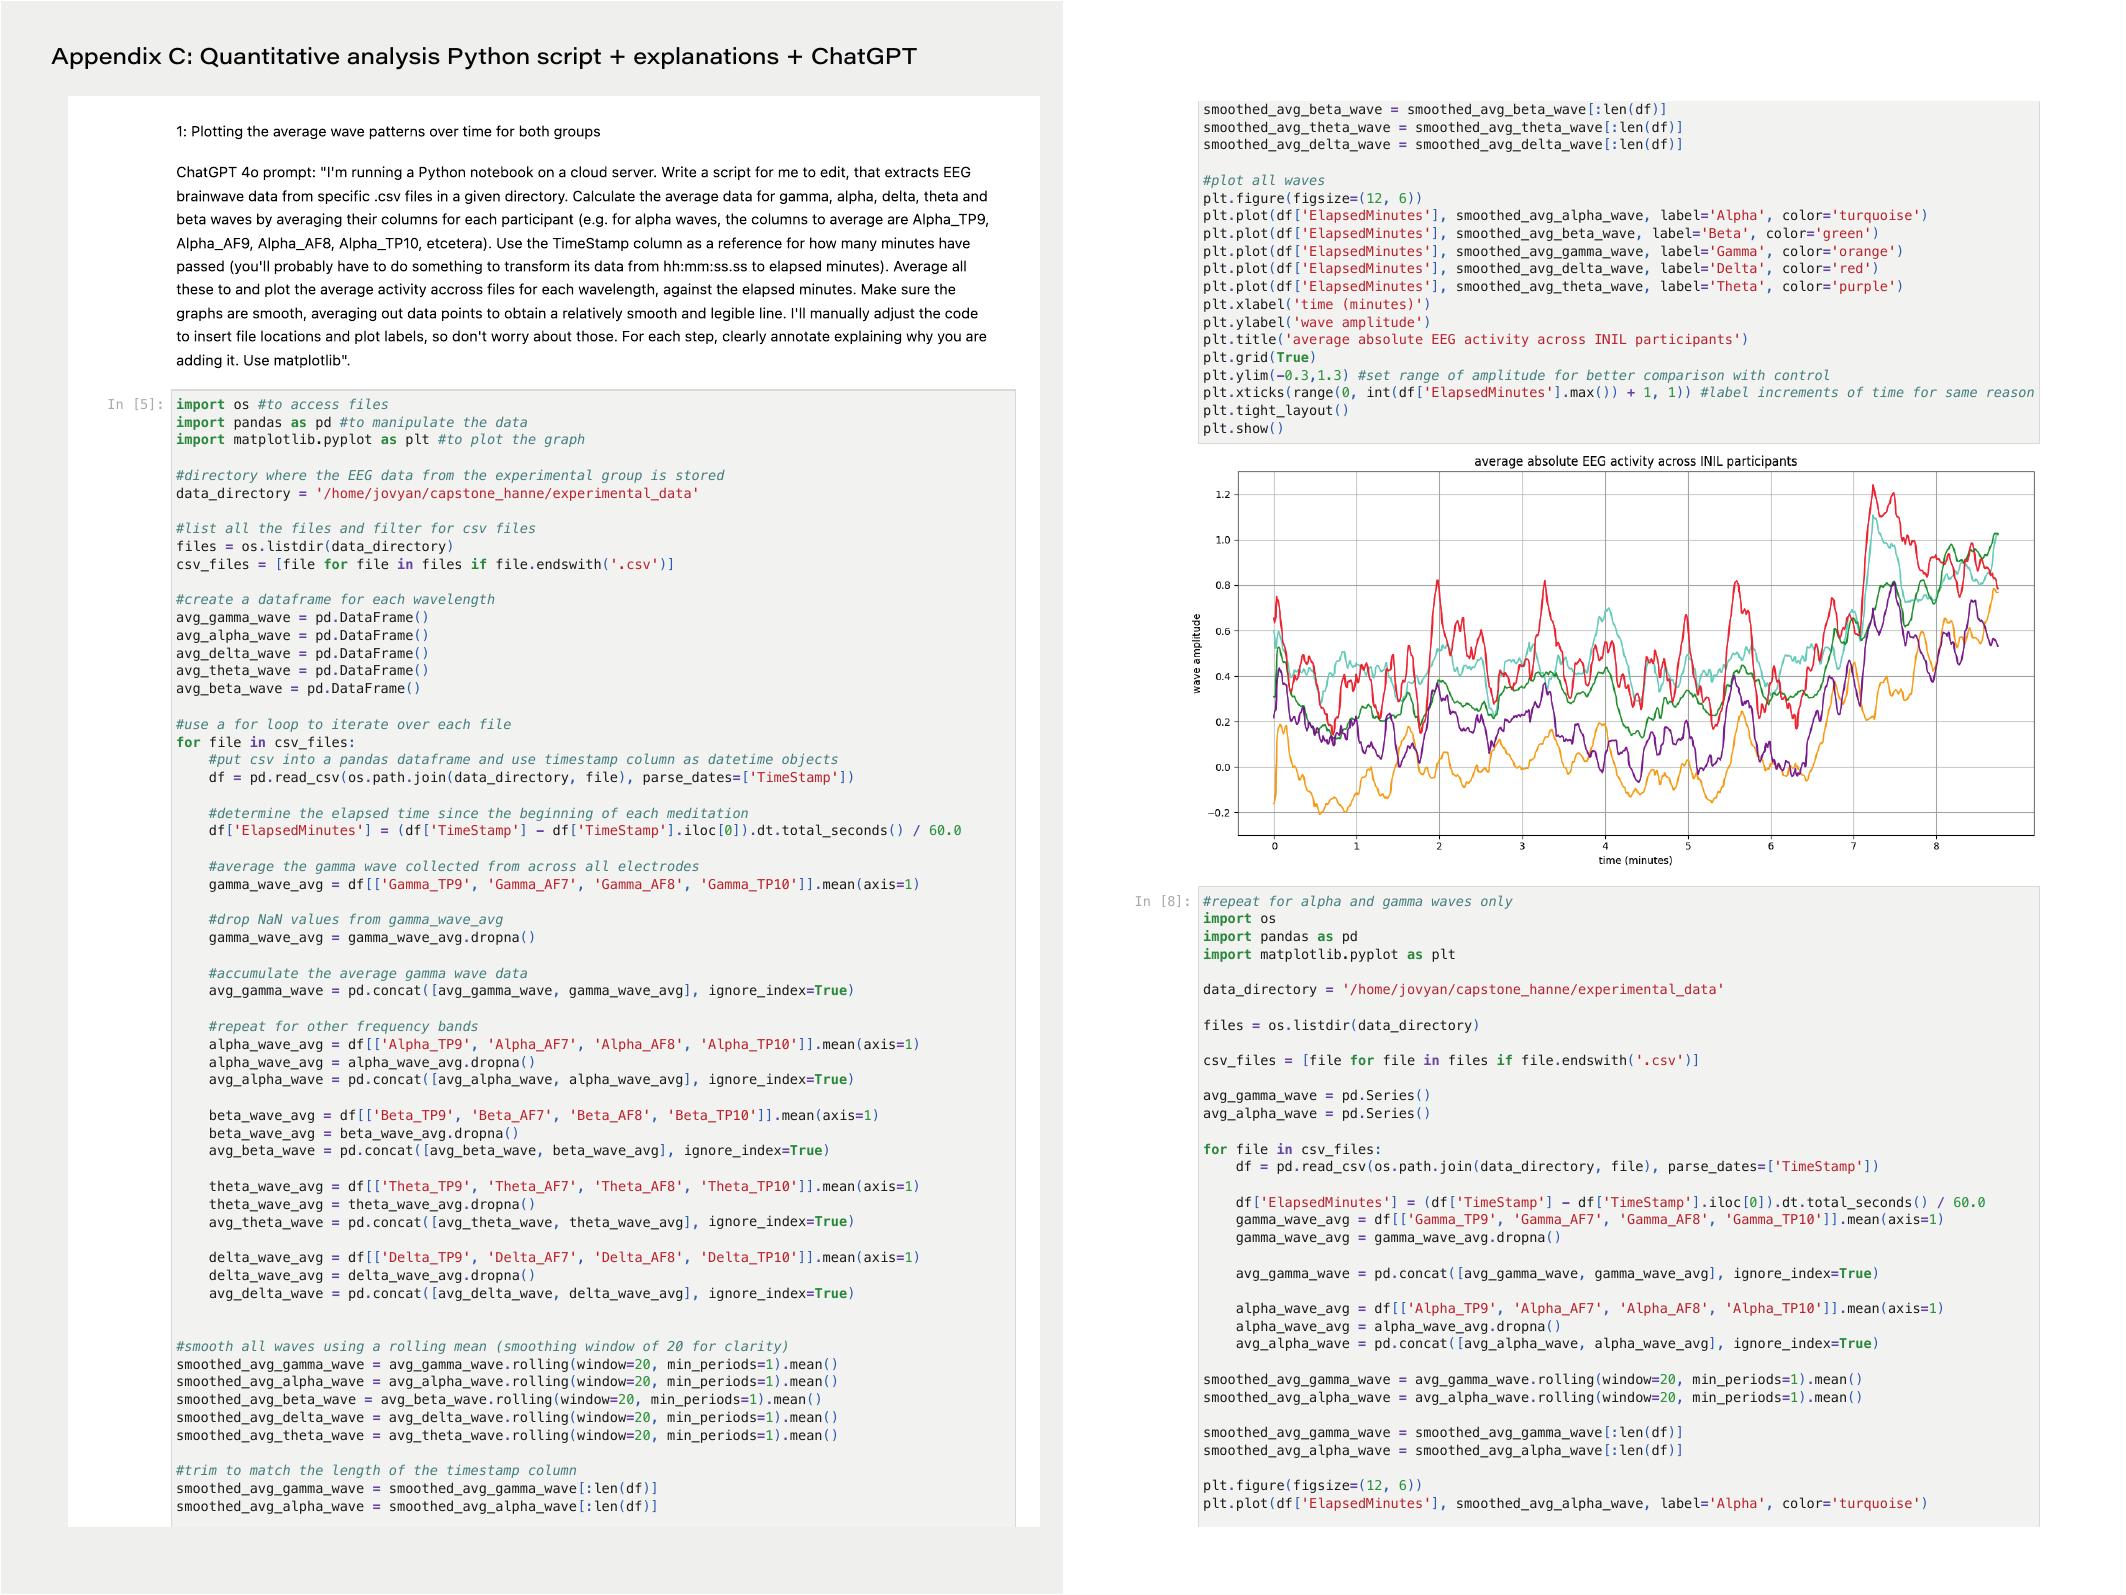Click comment "#list all the files and filter"
This screenshot has height=1595, width=2126.
click(x=356, y=528)
